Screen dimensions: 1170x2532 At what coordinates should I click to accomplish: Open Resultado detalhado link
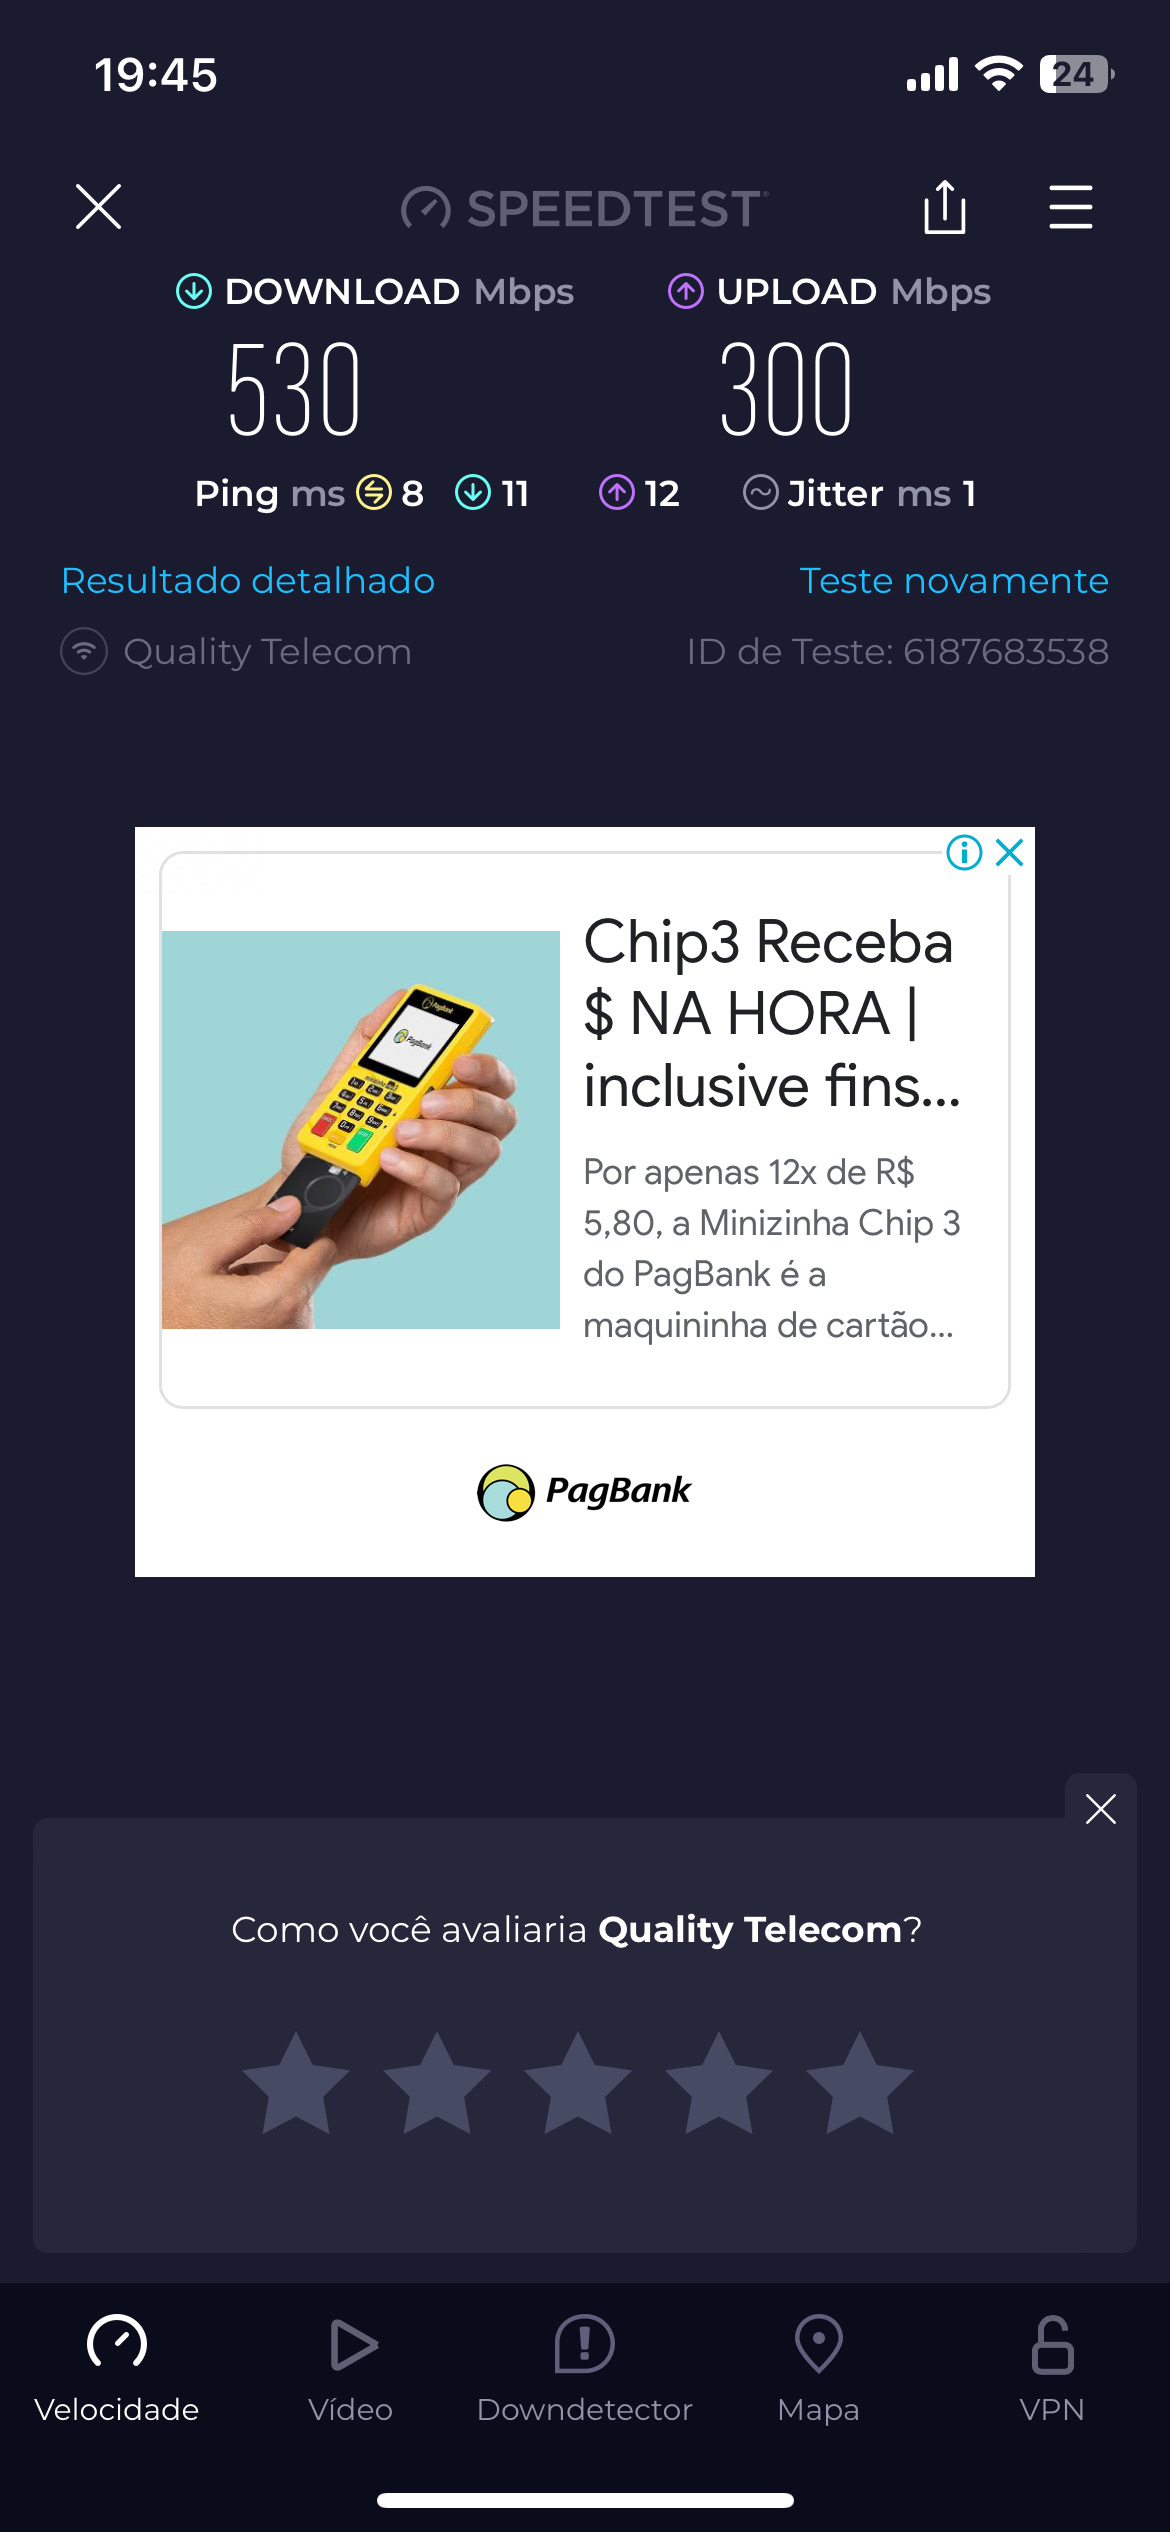coord(248,581)
